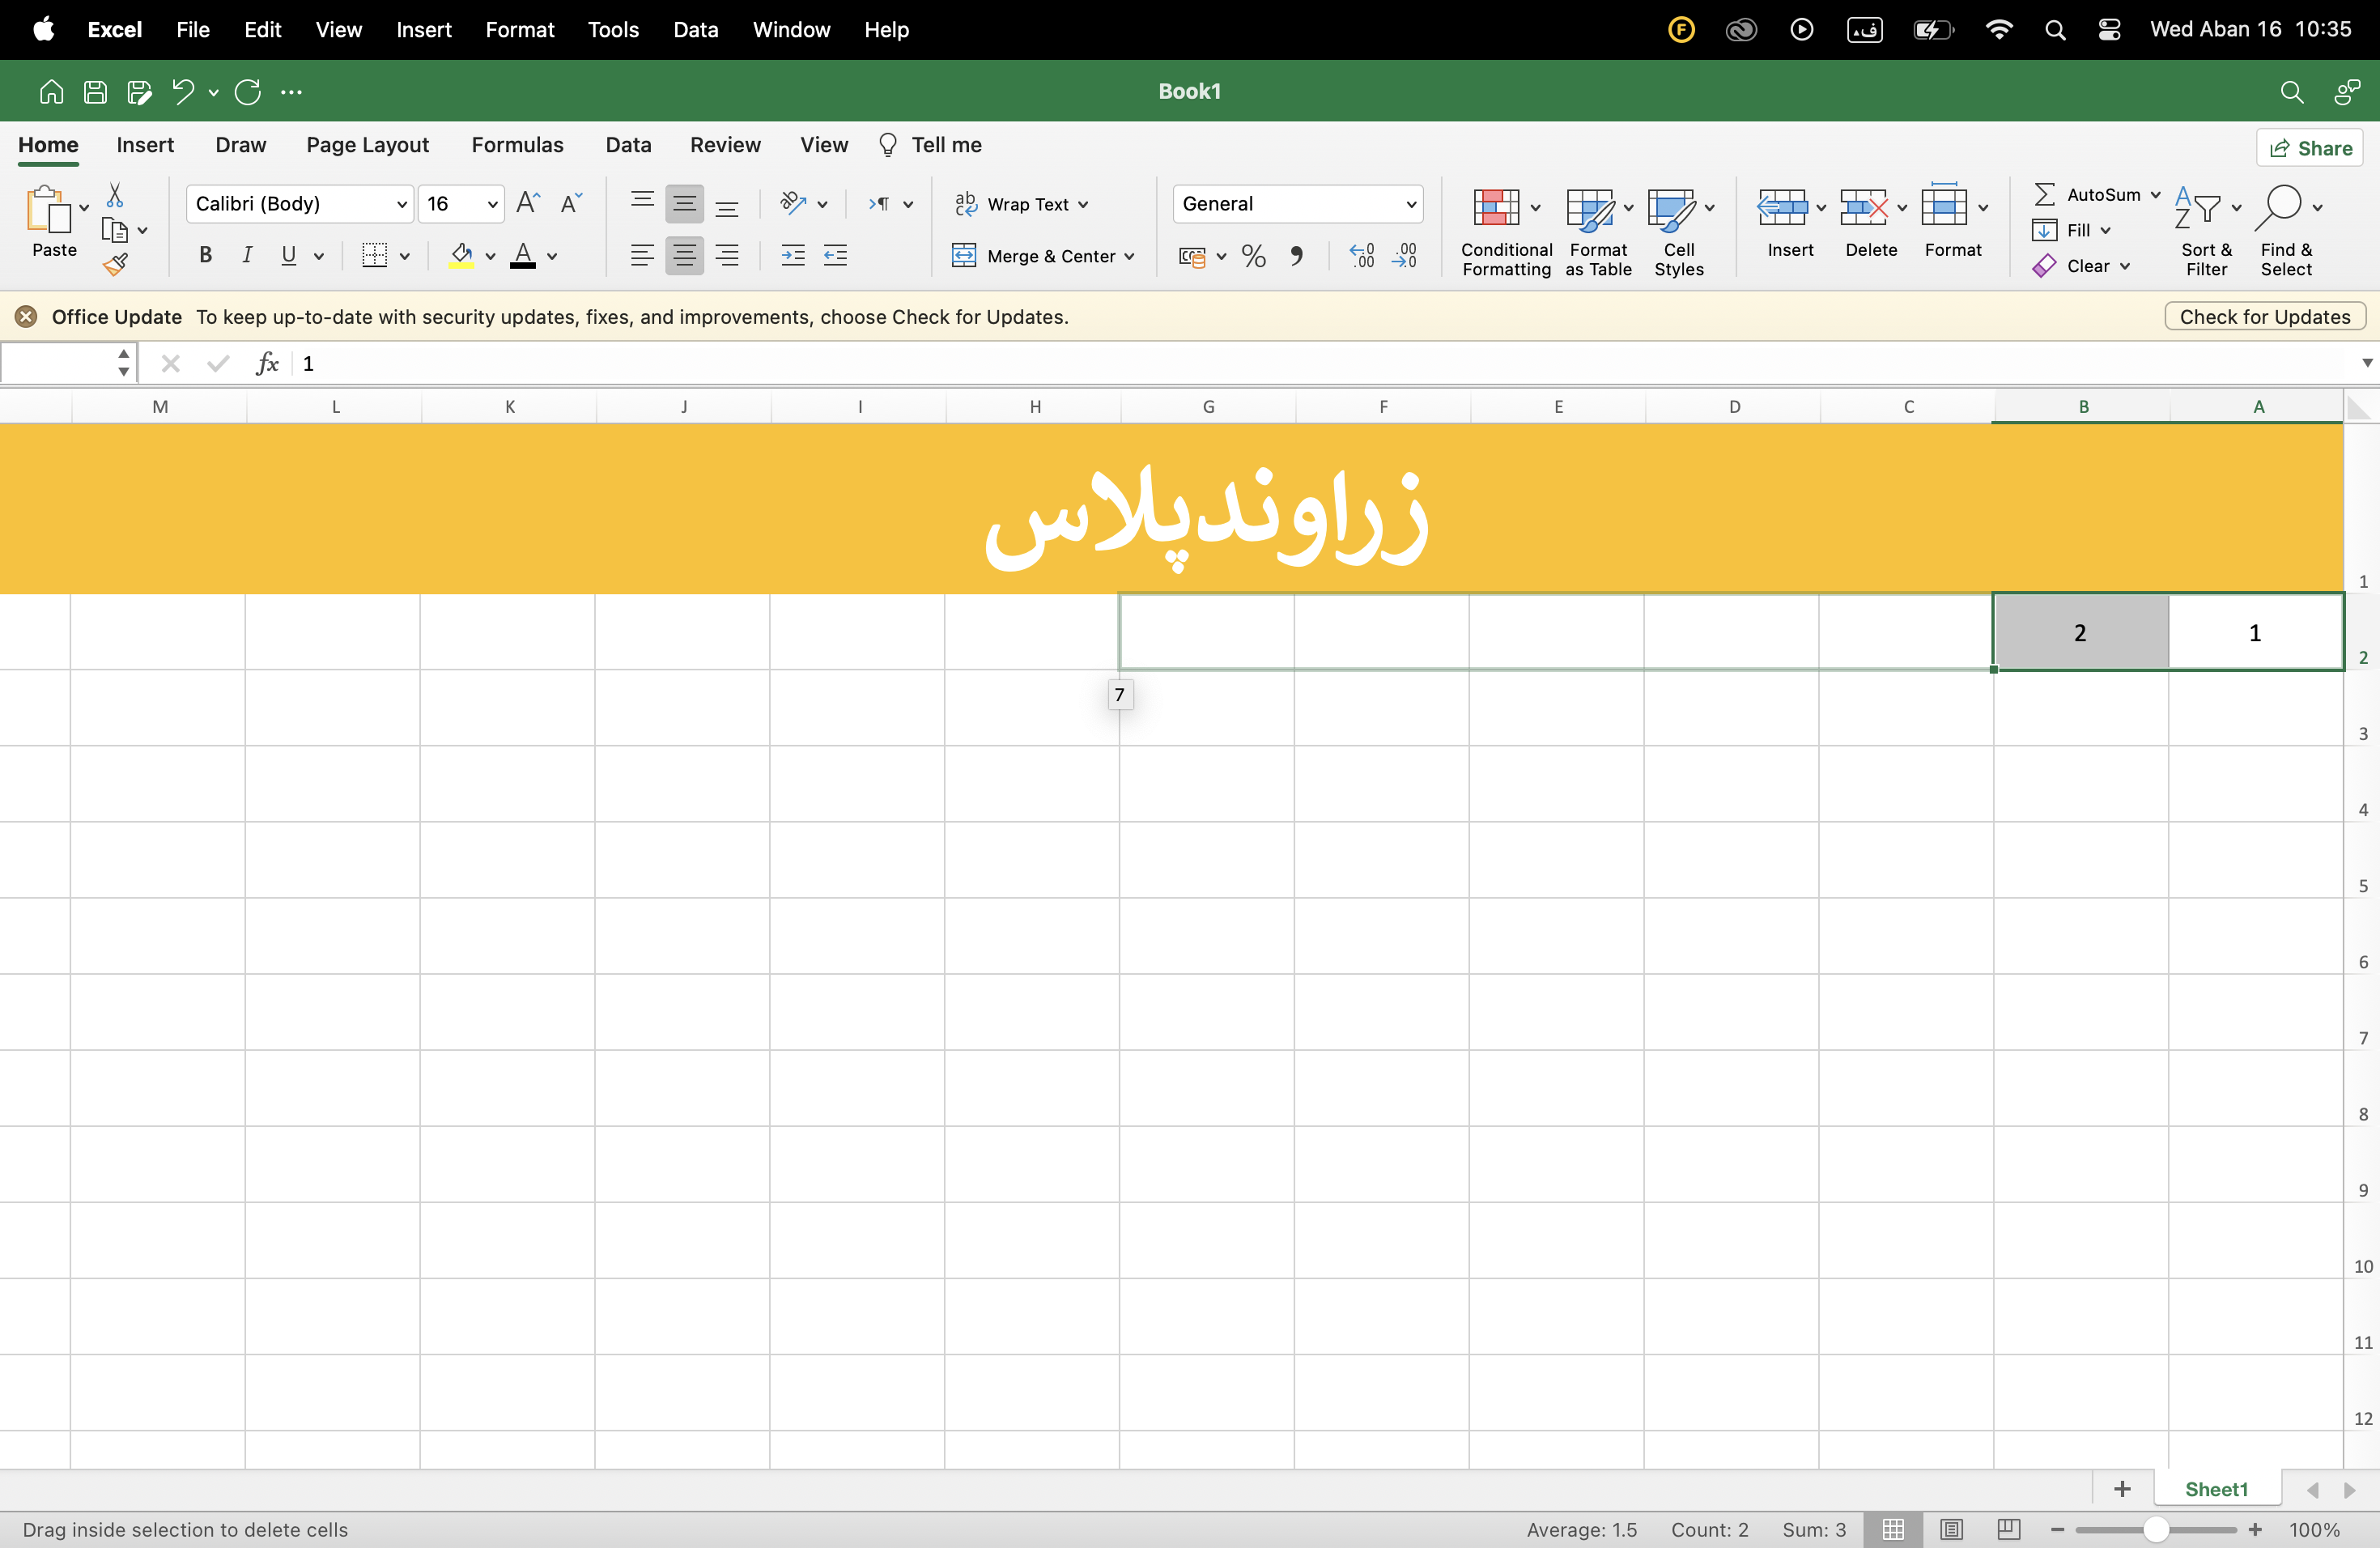The image size is (2380, 1548).
Task: Open the Tools menu in menu bar
Action: [613, 30]
